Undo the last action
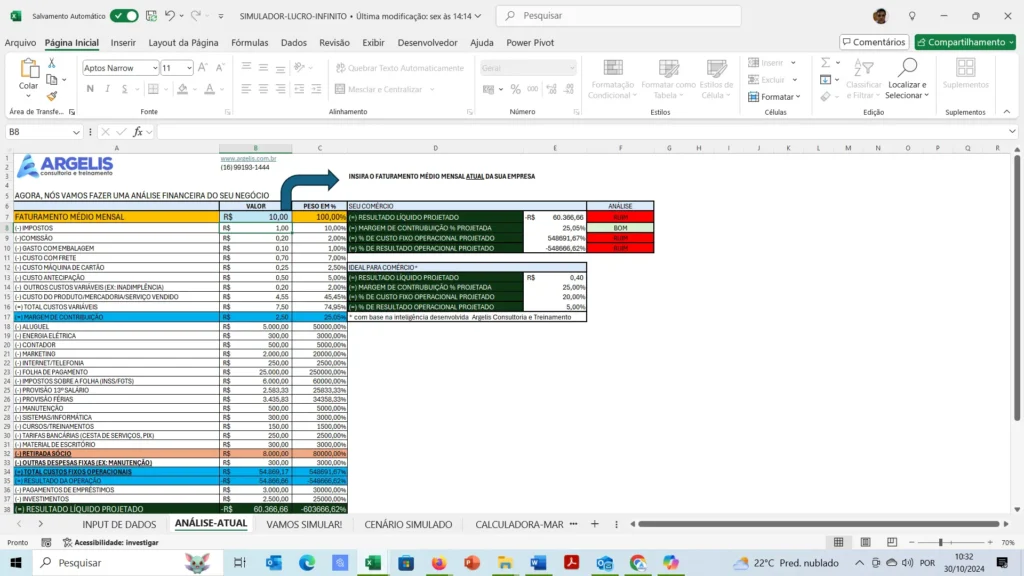This screenshot has height=576, width=1024. coord(170,16)
